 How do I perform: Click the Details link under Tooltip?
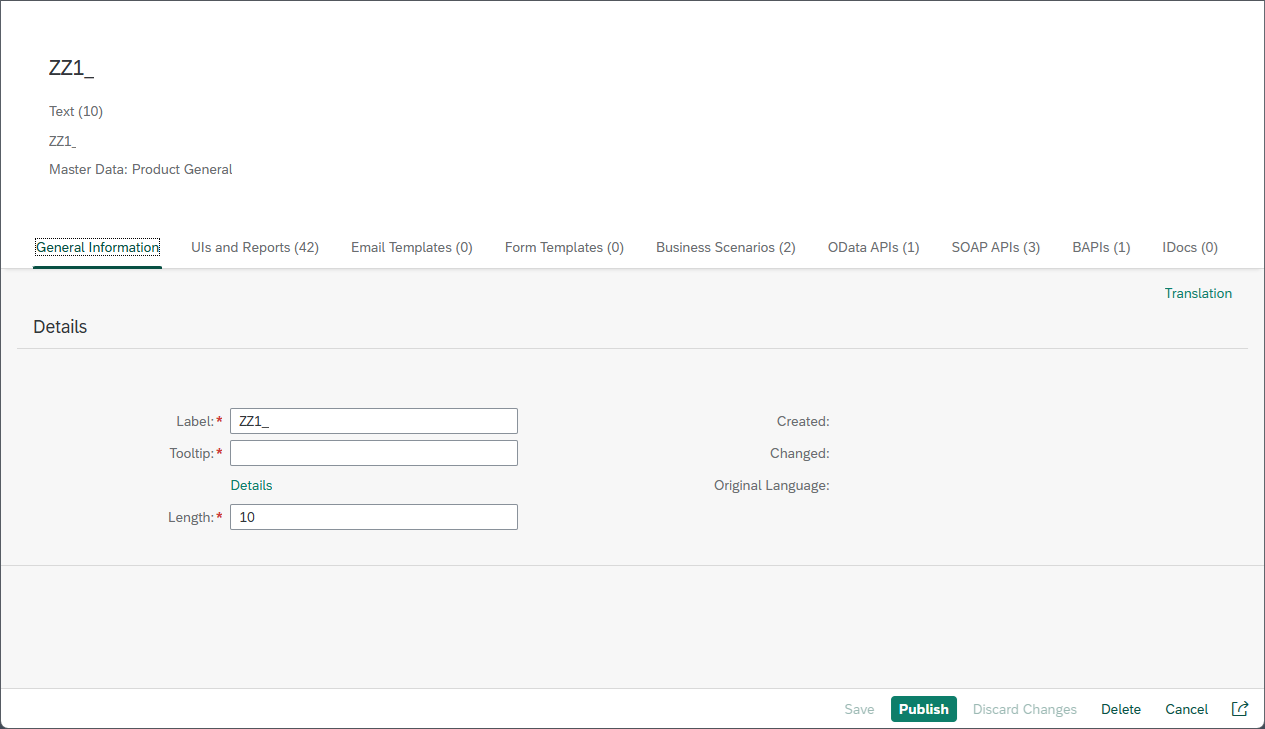coord(251,485)
